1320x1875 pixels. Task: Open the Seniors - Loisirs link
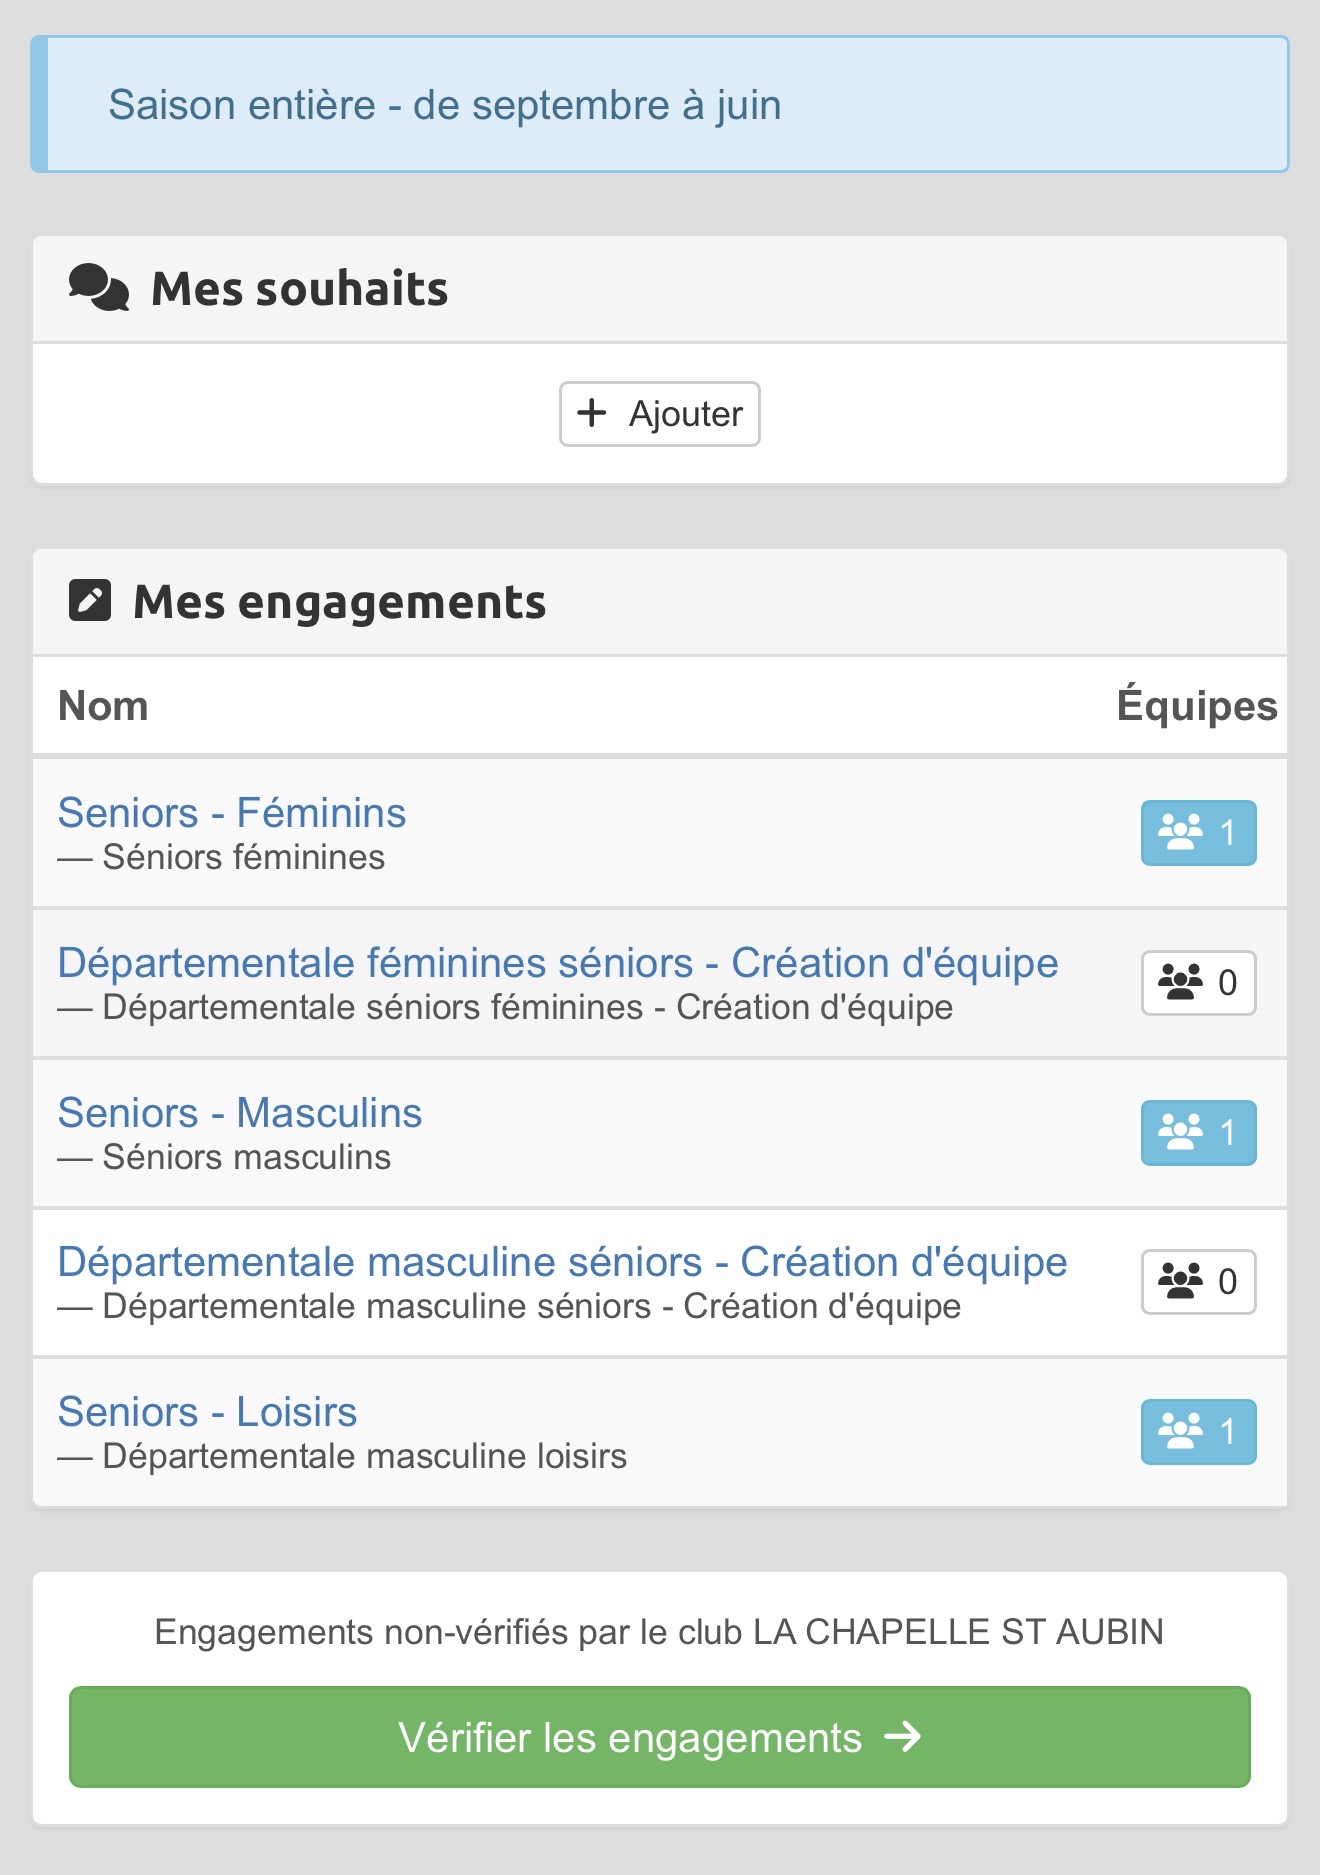coord(207,1412)
